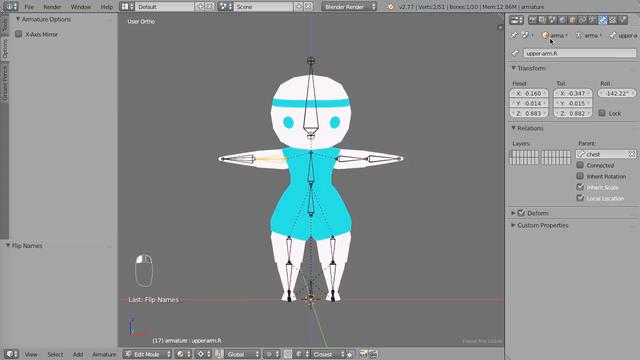Open the Global transform orientation dropdown

242,354
